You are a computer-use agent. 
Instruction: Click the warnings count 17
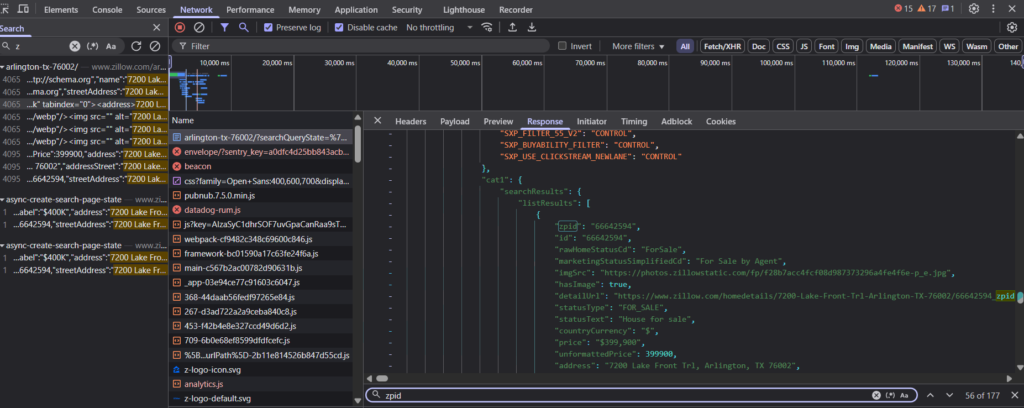coord(927,9)
